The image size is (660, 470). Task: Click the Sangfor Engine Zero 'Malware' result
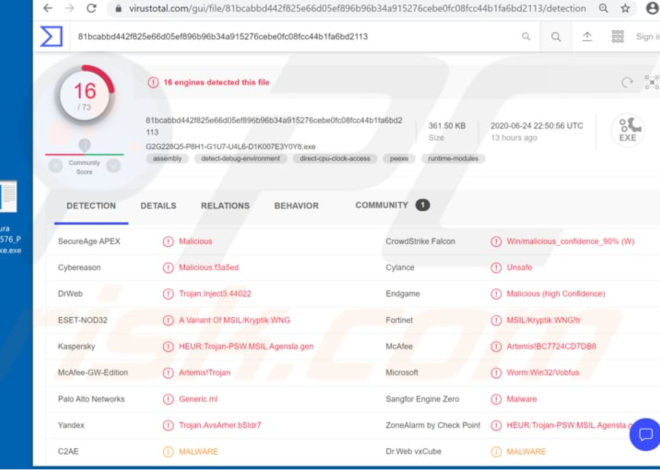pos(522,399)
